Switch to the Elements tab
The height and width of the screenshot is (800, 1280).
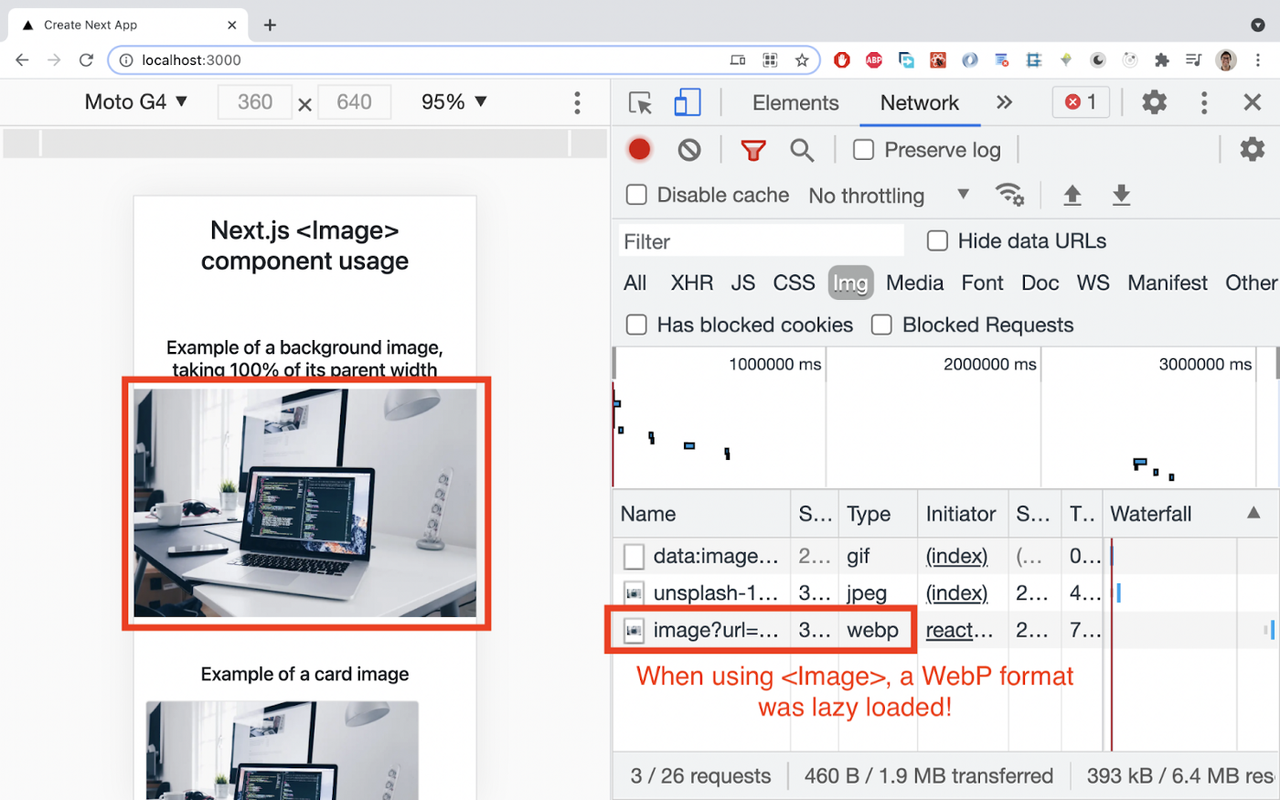click(x=795, y=102)
